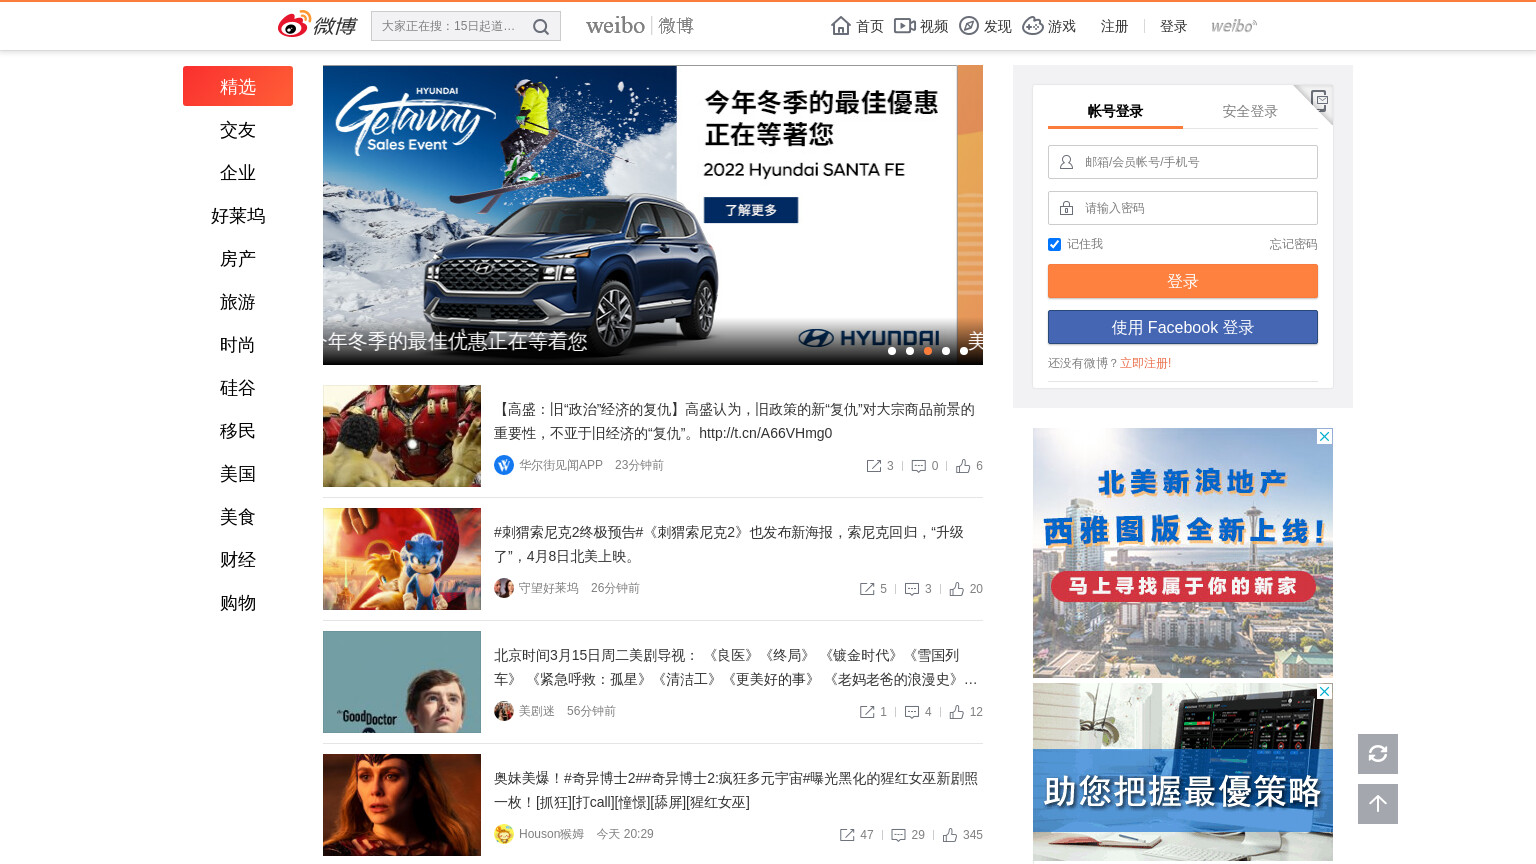This screenshot has width=1536, height=864.
Task: Click the refresh page icon
Action: 1378,754
